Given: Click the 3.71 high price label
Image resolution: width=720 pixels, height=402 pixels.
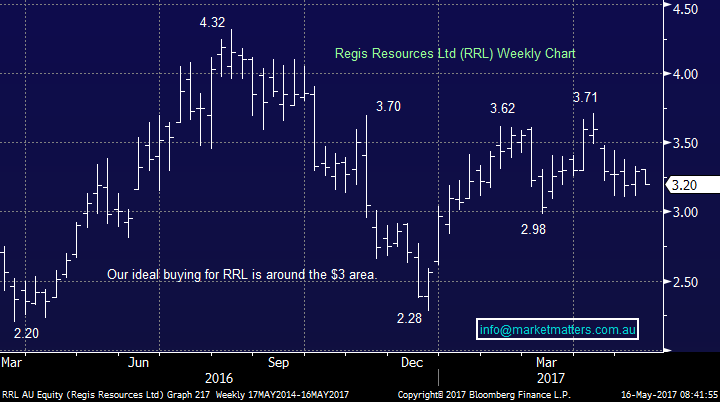Looking at the screenshot, I should (585, 97).
